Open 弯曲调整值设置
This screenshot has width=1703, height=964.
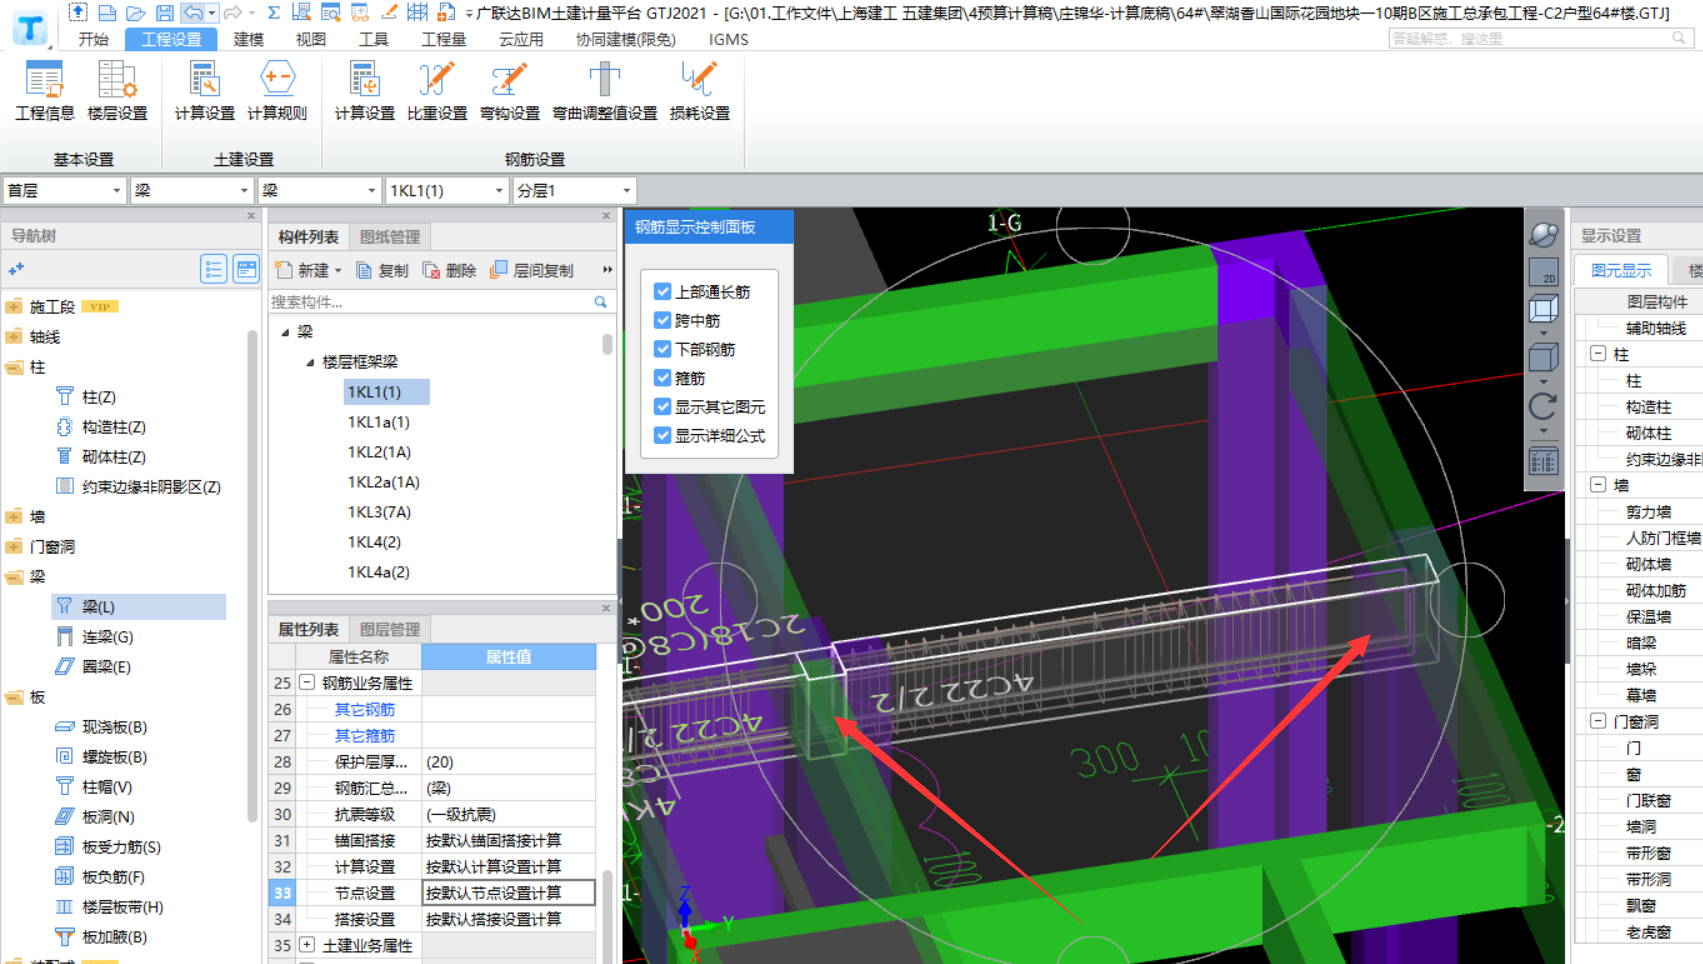point(604,91)
